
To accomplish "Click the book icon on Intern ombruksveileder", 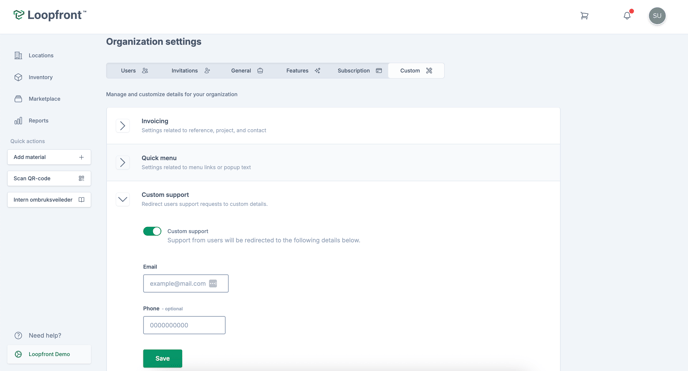I will 81,200.
